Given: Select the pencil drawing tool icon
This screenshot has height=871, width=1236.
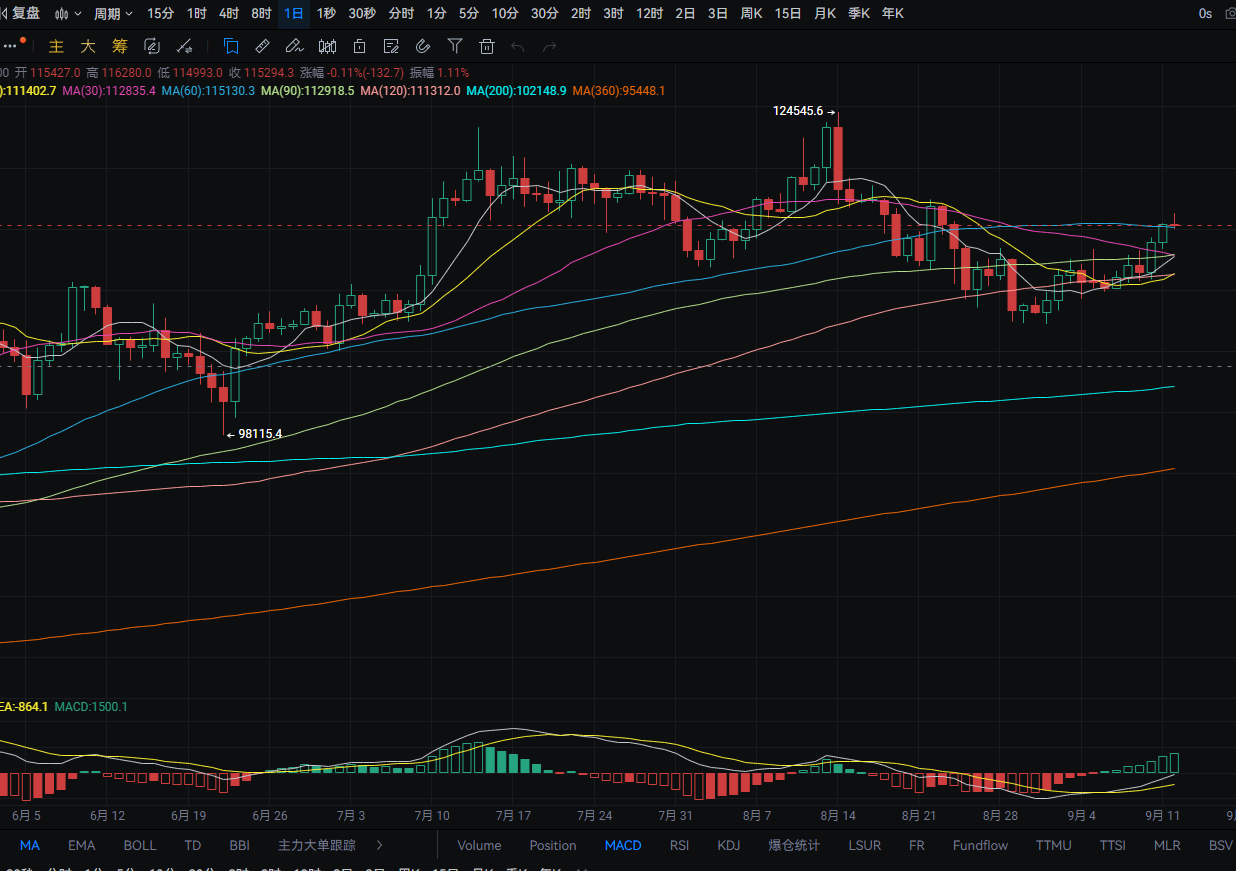Looking at the screenshot, I should tap(293, 46).
